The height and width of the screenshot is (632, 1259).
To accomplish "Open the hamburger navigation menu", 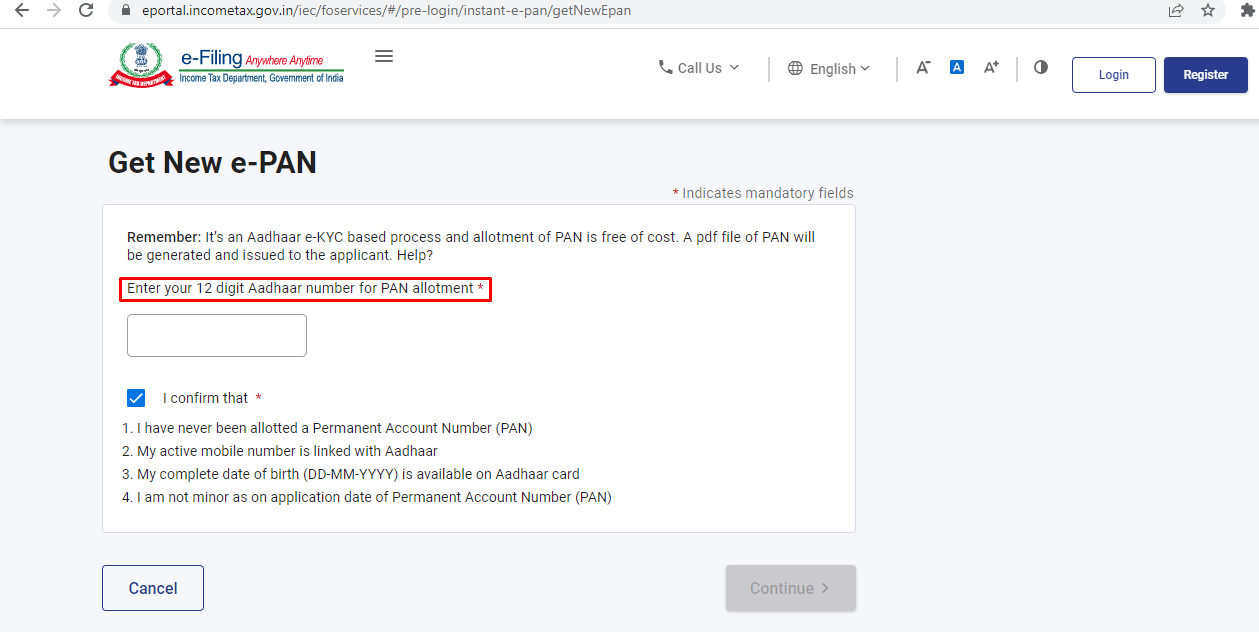I will tap(384, 57).
